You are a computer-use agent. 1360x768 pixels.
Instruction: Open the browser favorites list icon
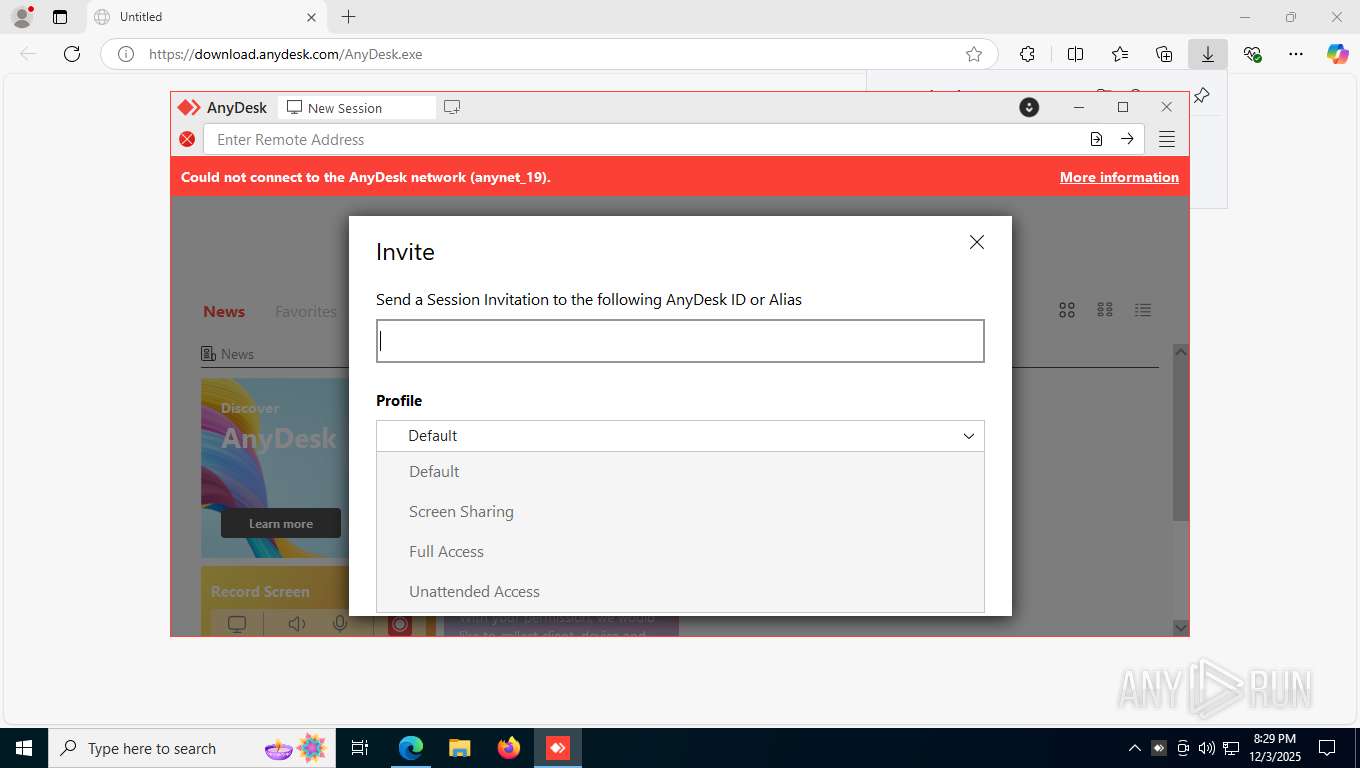click(x=1120, y=54)
